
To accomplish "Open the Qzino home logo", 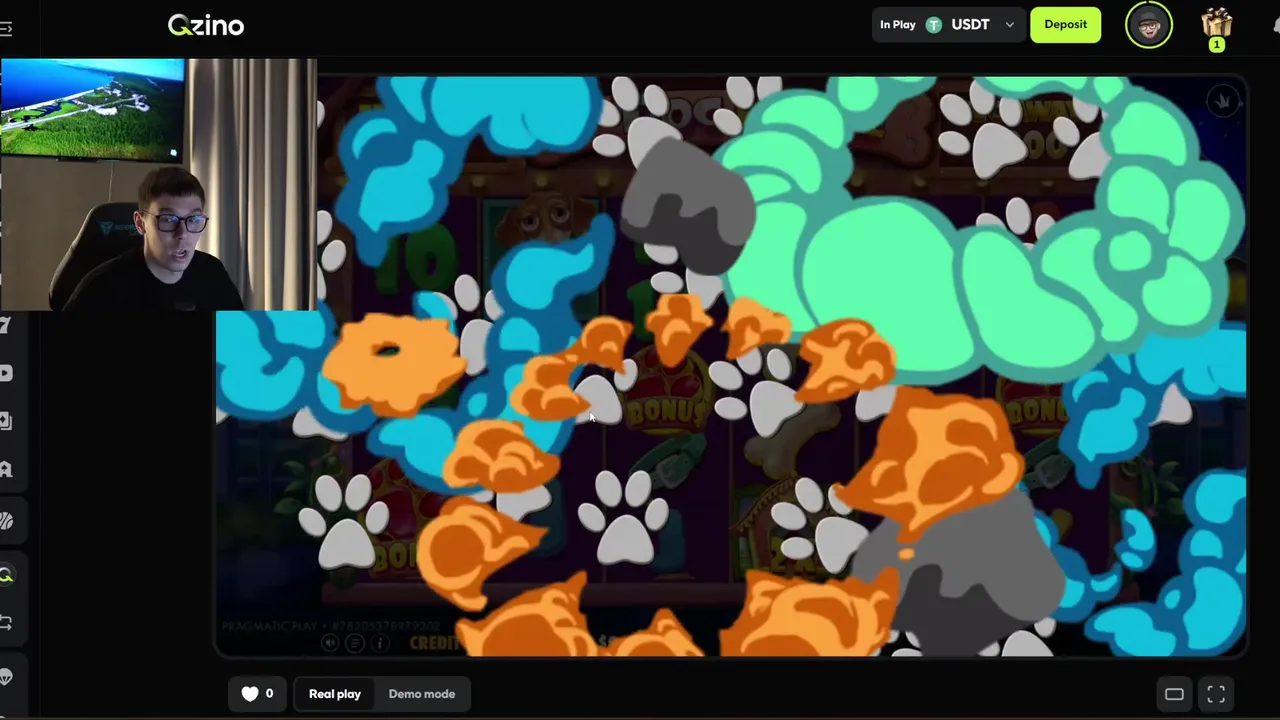I will click(x=206, y=25).
